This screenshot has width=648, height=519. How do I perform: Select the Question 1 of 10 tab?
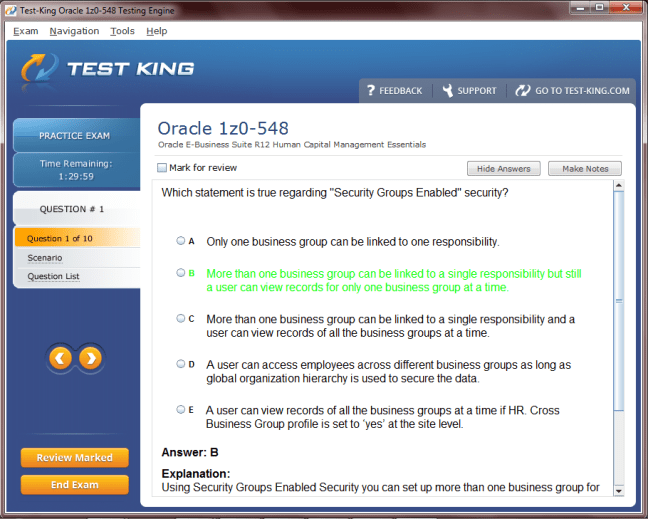(77, 238)
